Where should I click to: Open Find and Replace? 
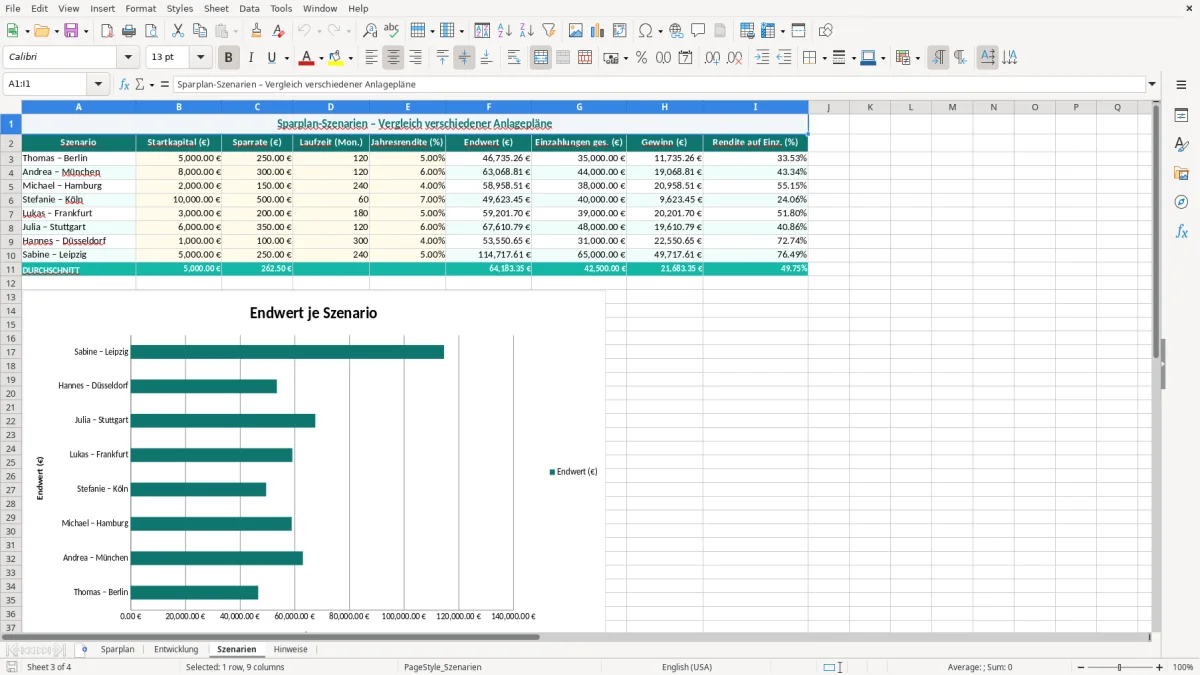click(370, 31)
